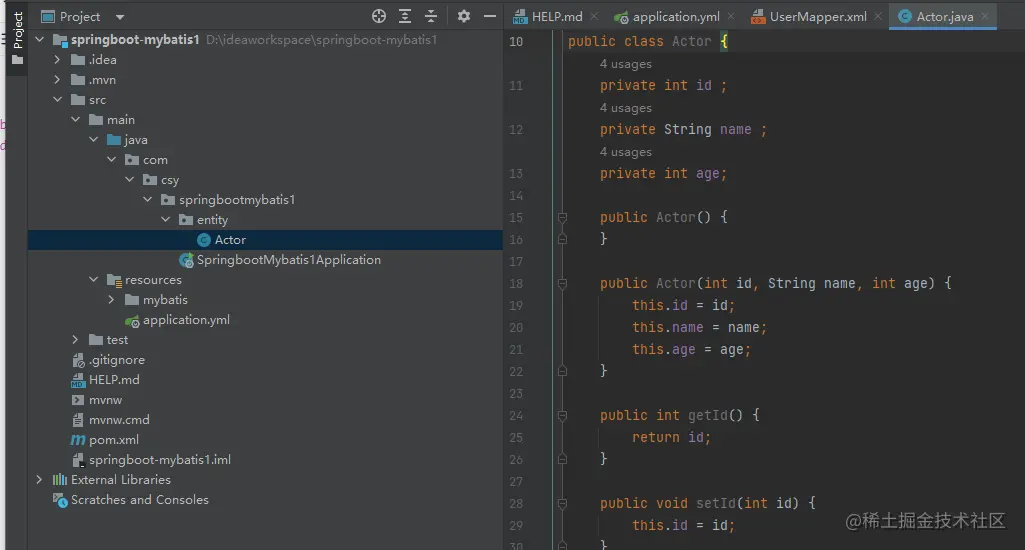Collapse the com package
1025x550 pixels.
112,160
